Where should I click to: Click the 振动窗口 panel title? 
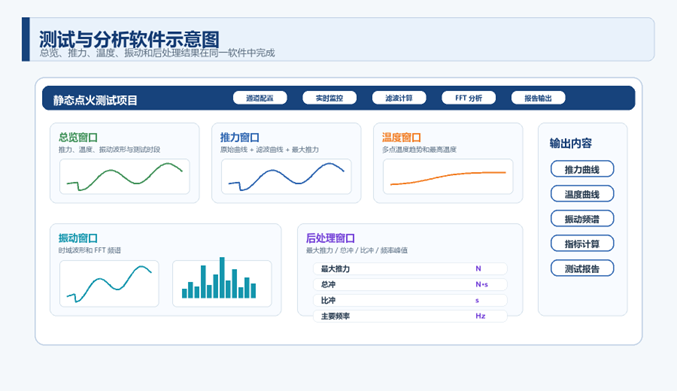point(78,238)
